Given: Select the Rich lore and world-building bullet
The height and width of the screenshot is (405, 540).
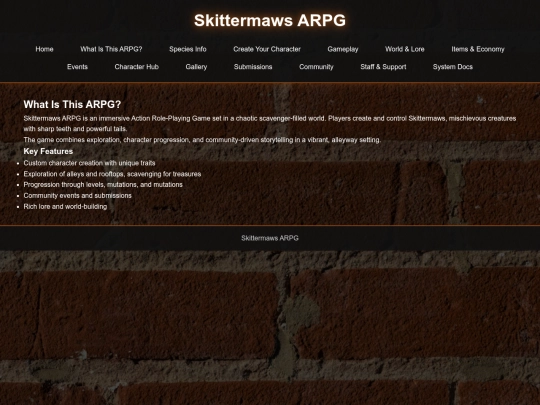Looking at the screenshot, I should tap(65, 207).
